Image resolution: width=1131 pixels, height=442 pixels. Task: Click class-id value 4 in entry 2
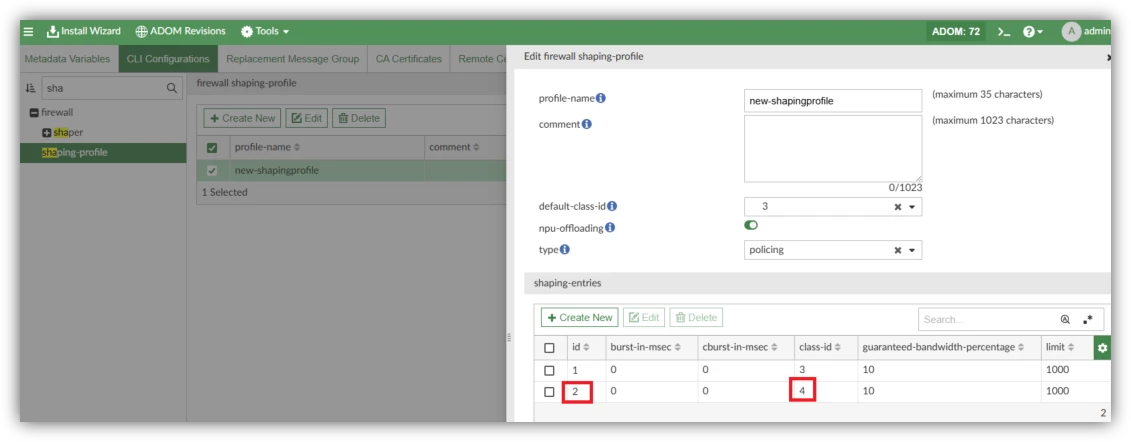click(802, 392)
